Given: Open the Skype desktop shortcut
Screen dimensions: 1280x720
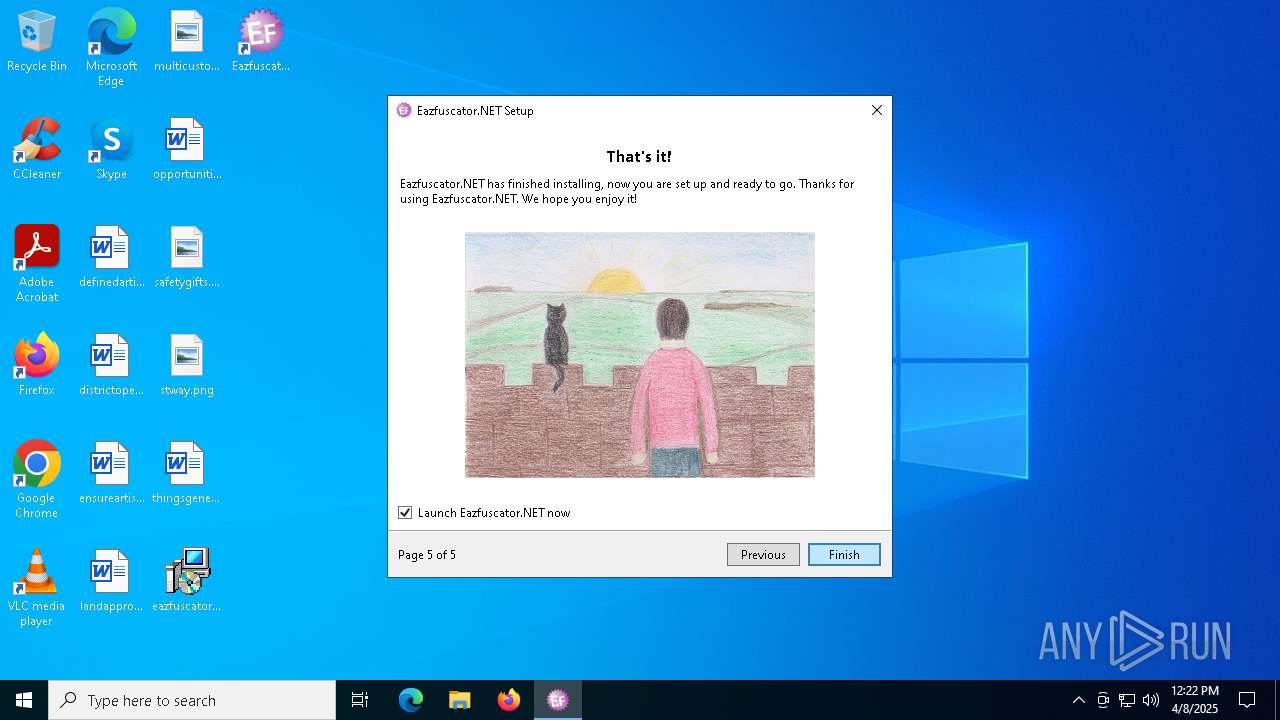Looking at the screenshot, I should 111,149.
